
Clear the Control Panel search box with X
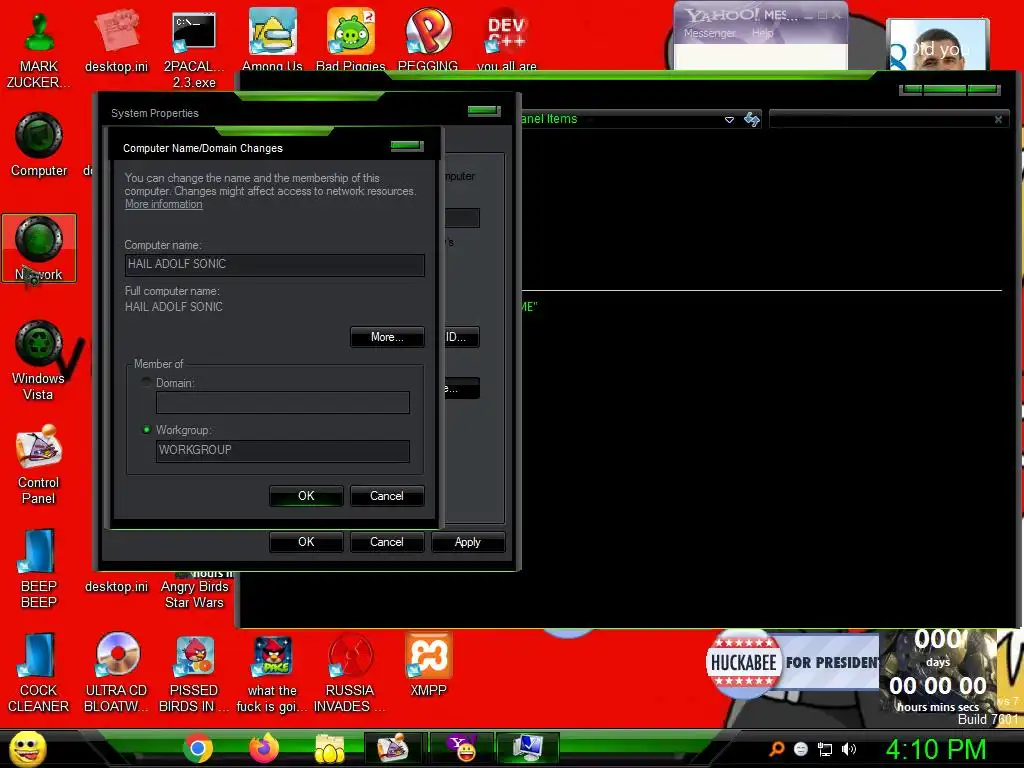(x=999, y=120)
